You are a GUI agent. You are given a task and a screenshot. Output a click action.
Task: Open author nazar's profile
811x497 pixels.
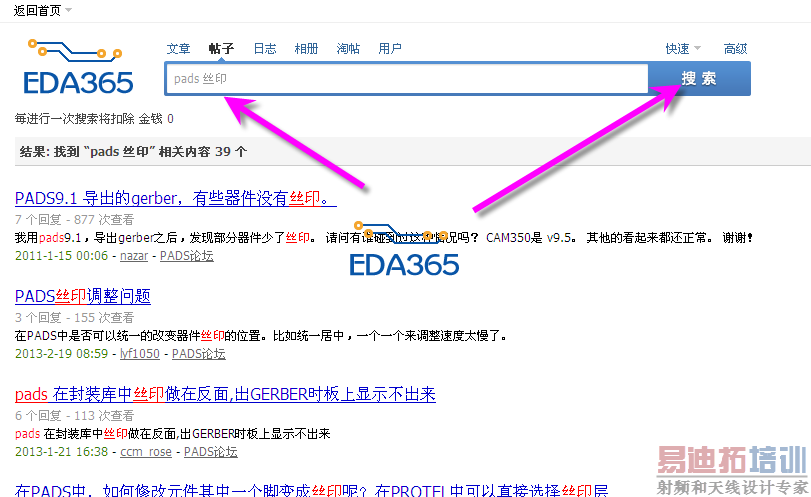click(x=134, y=256)
